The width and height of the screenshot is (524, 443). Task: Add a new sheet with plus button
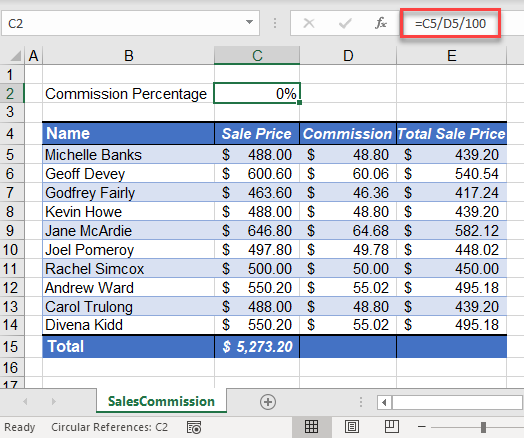268,402
